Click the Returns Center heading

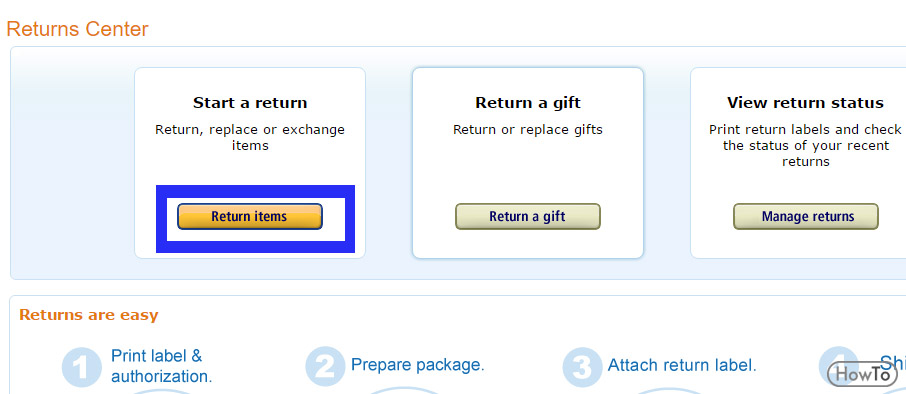(x=77, y=29)
